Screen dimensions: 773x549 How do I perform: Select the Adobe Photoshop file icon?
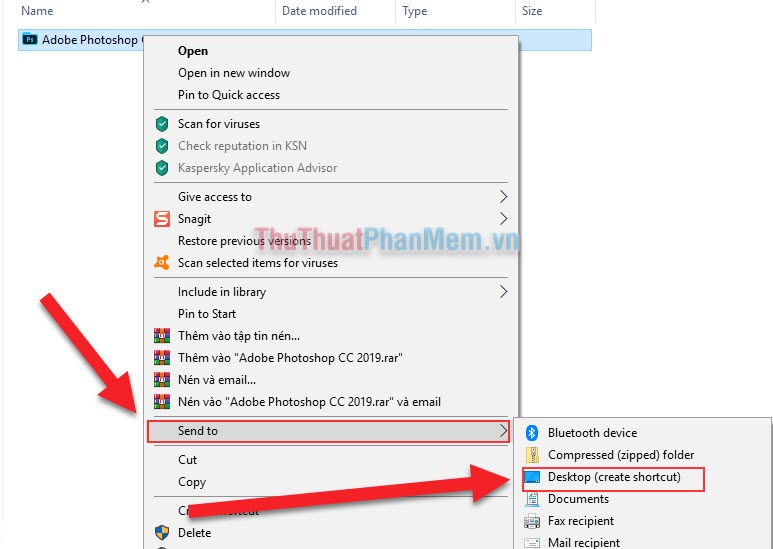click(x=30, y=39)
